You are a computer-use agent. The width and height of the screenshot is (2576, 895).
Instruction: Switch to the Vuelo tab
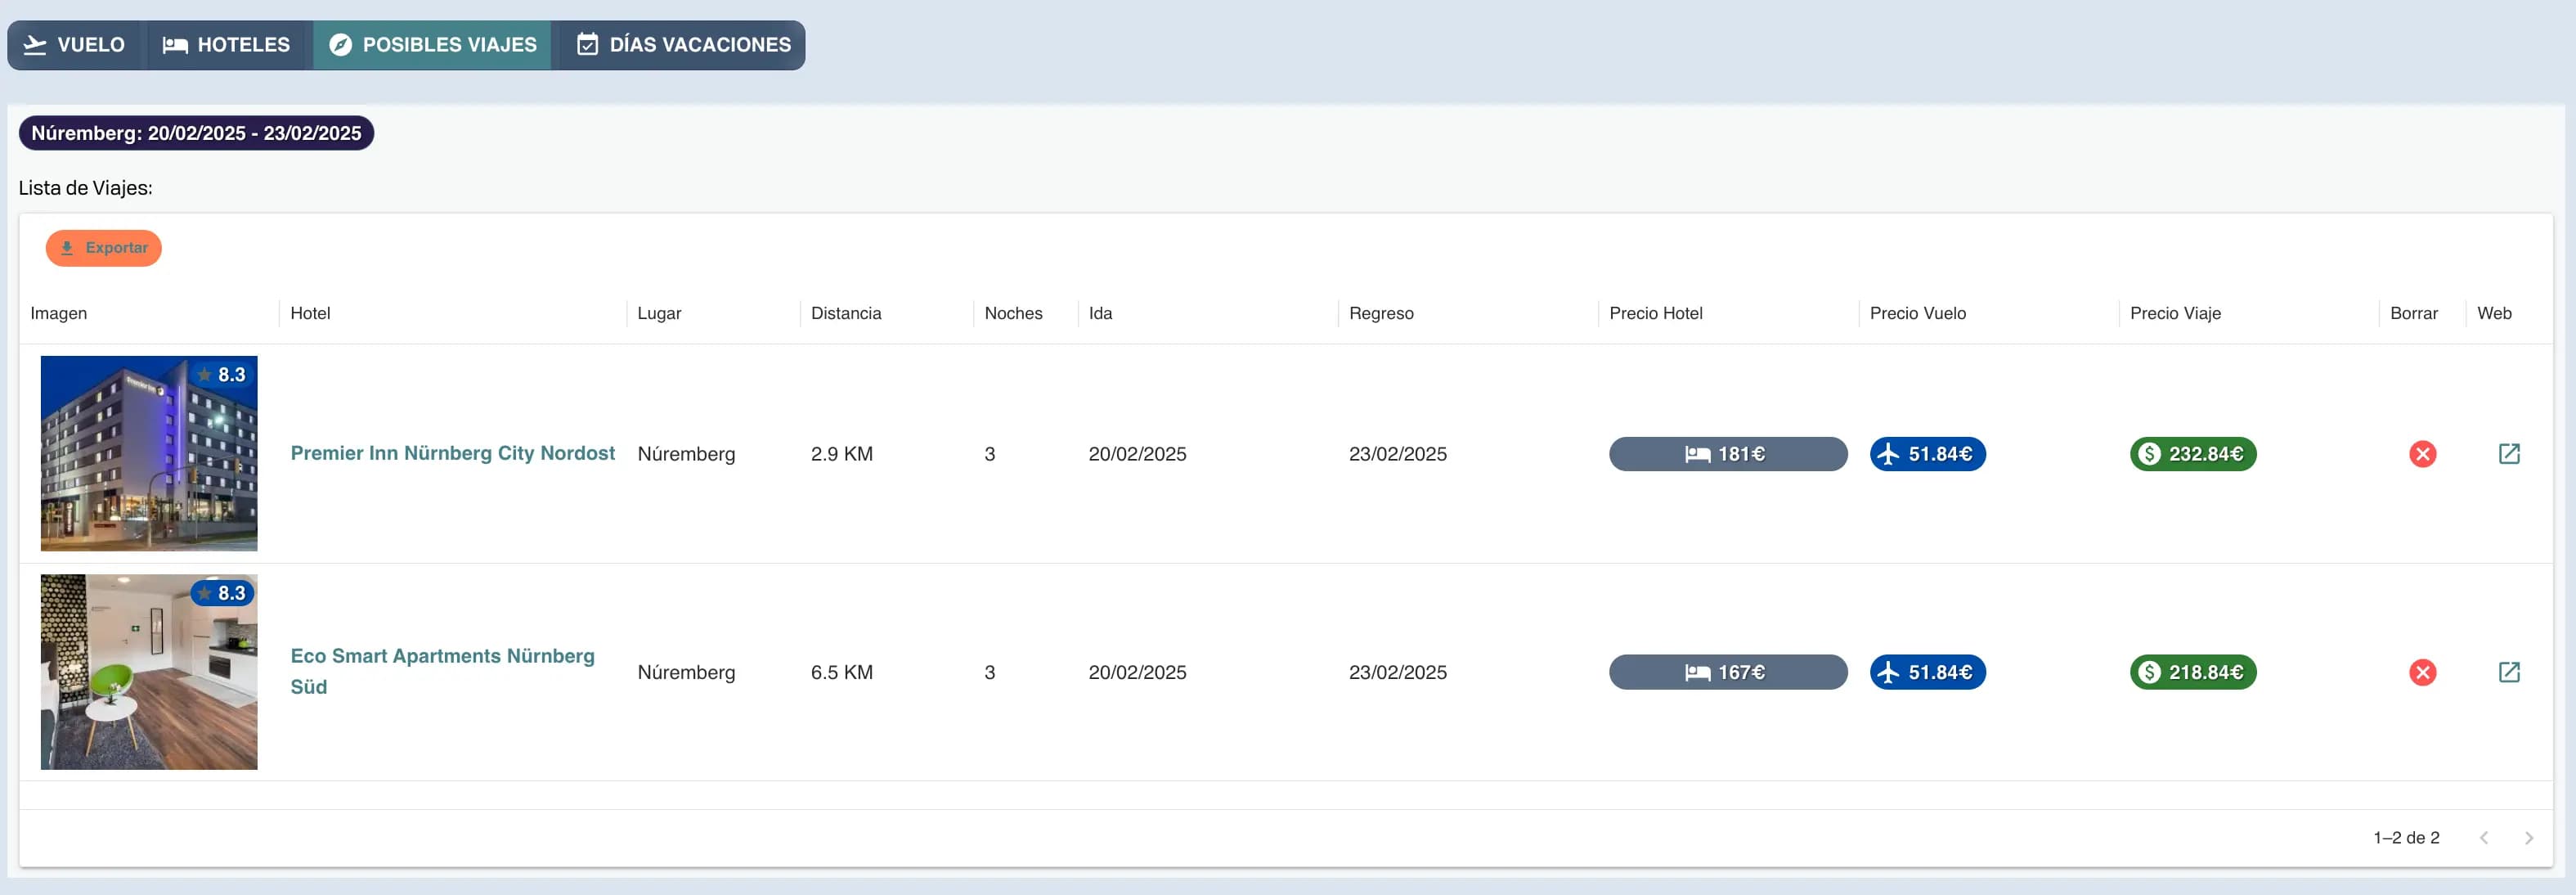(76, 45)
